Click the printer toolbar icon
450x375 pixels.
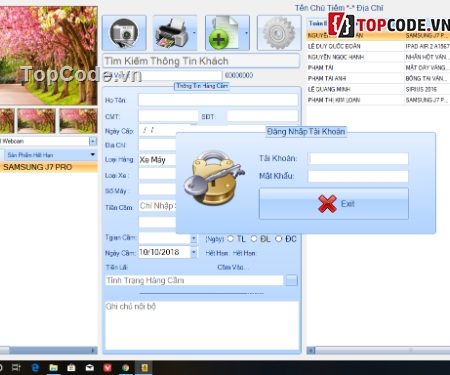(172, 33)
